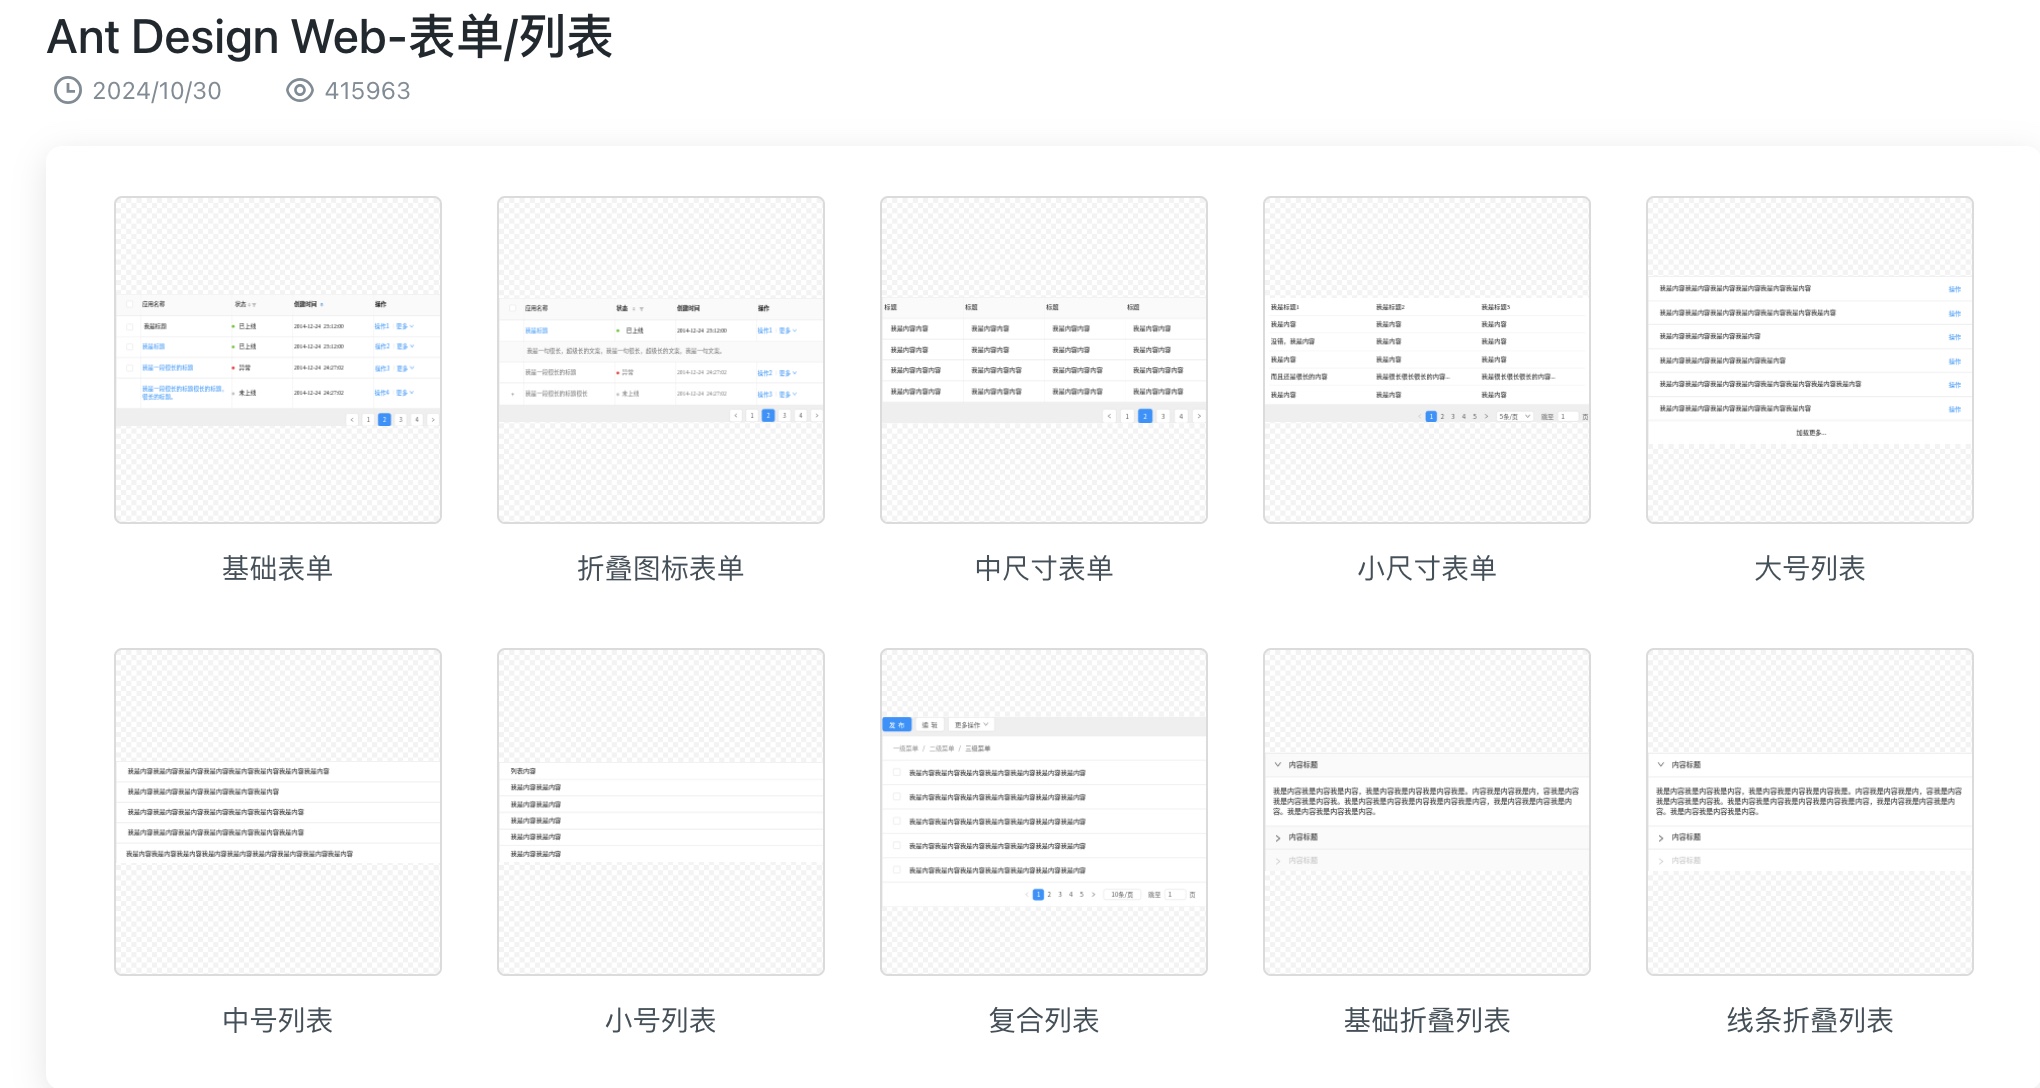Click the 线条折叠列表 caption label
Image resolution: width=2040 pixels, height=1088 pixels.
(1810, 1021)
